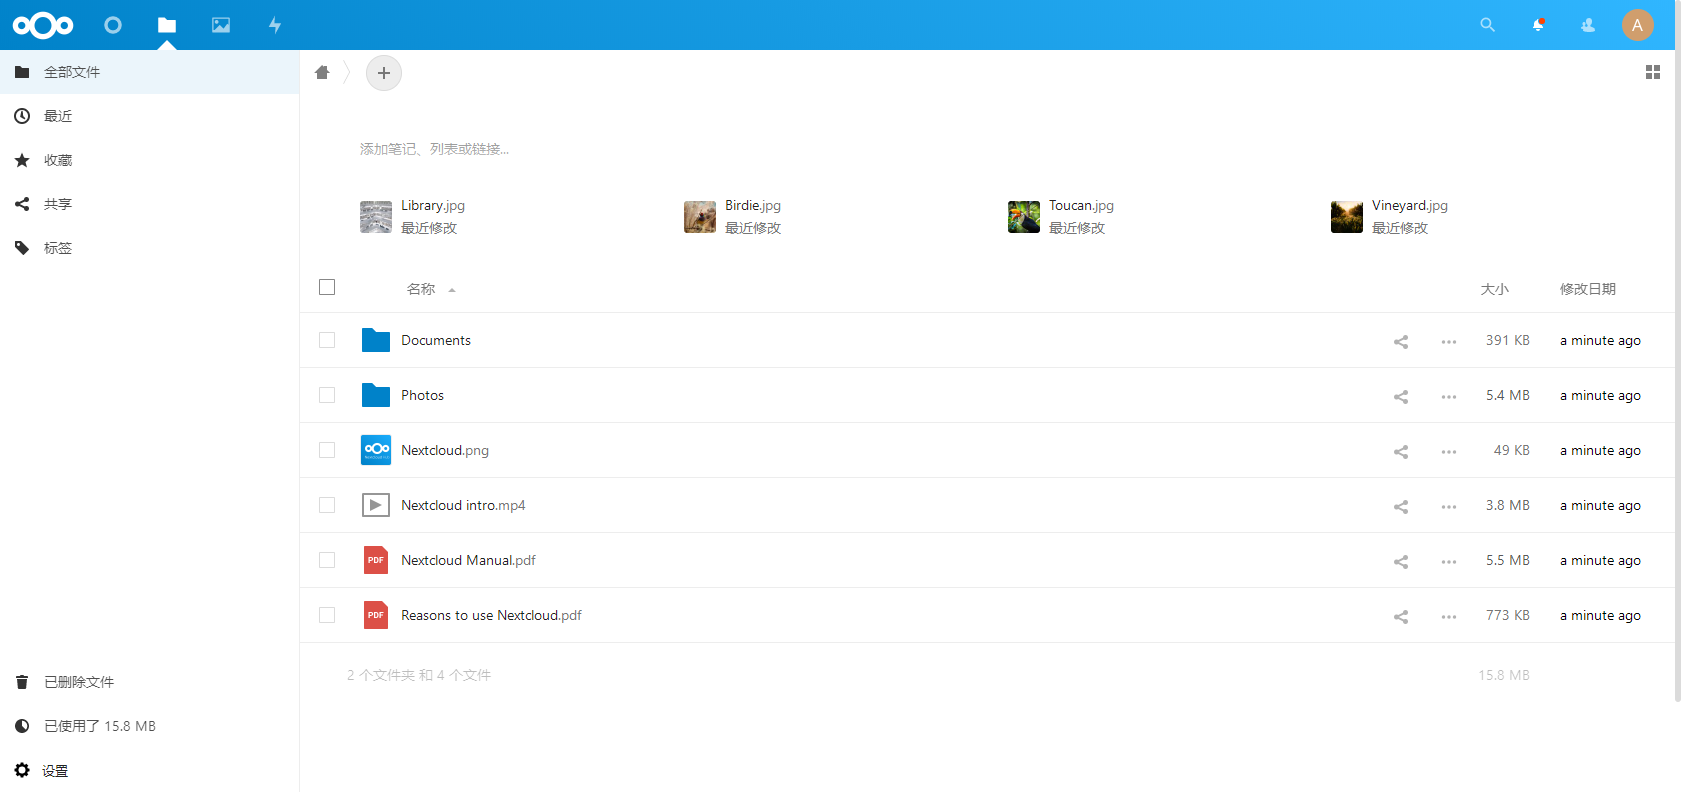This screenshot has height=792, width=1681.
Task: Select the Nextcloud intro.mp4 checkbox
Action: click(x=327, y=505)
